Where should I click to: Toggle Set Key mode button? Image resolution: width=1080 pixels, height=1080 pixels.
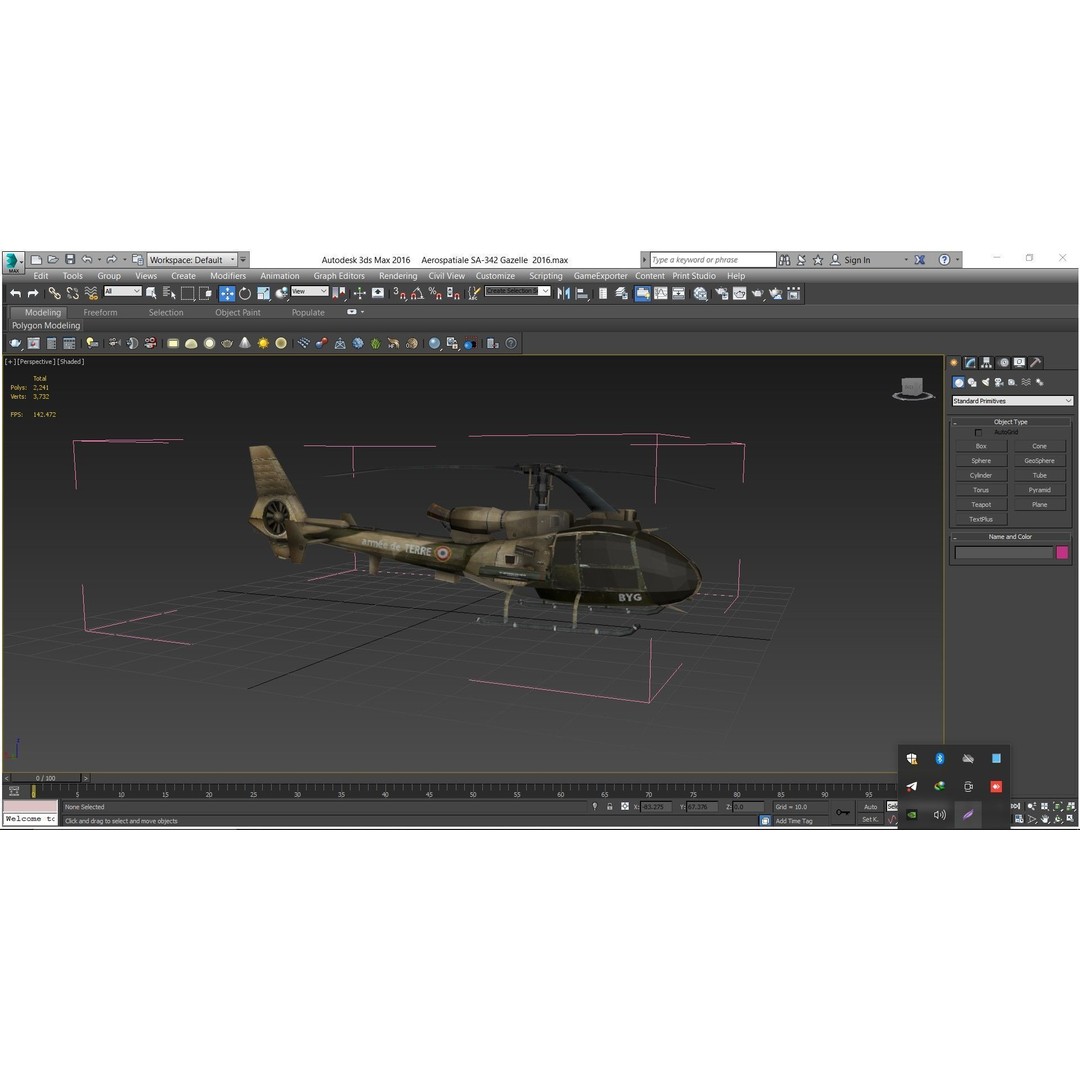pos(871,819)
